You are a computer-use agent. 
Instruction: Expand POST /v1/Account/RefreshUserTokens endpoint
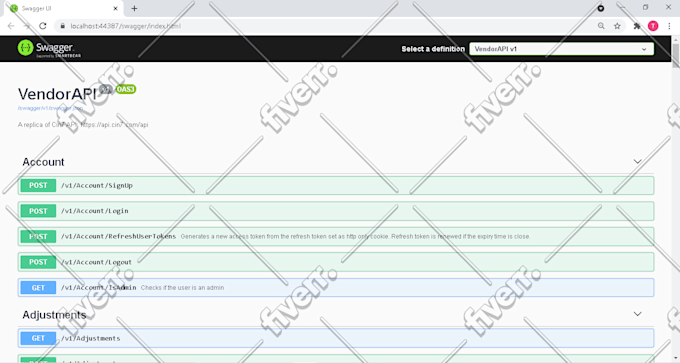click(x=336, y=236)
